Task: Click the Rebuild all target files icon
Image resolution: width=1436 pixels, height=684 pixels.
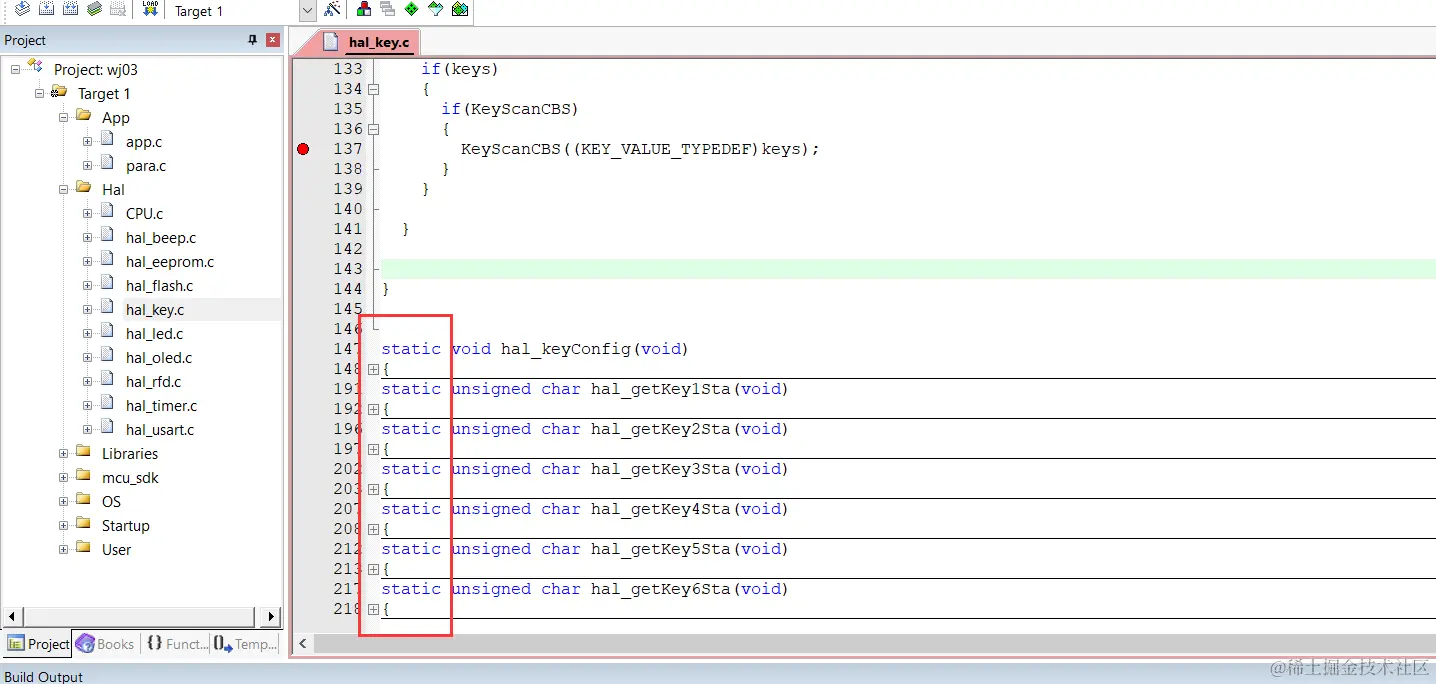Action: [70, 9]
